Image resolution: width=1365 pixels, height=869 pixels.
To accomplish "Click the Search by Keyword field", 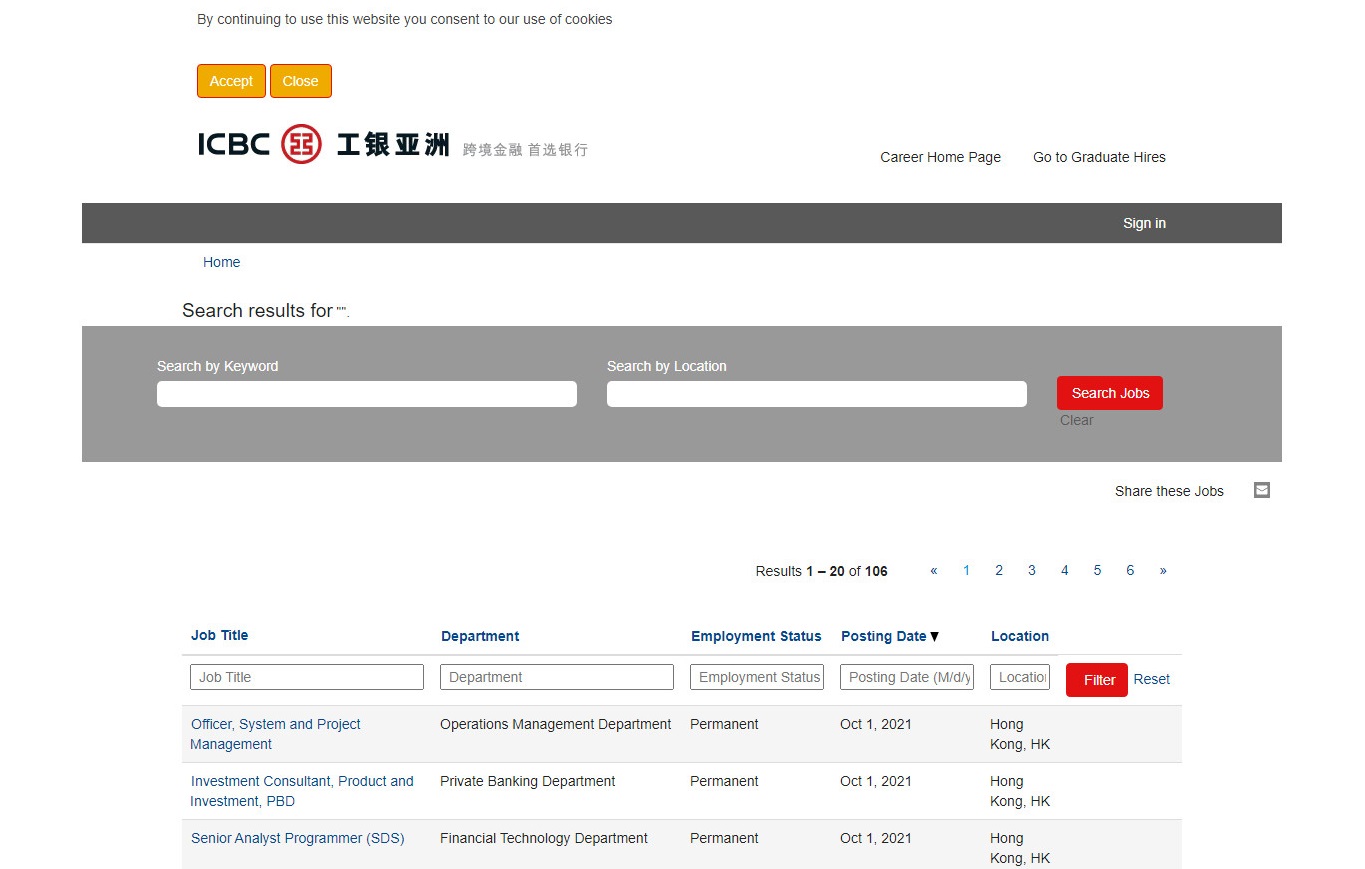I will [366, 394].
